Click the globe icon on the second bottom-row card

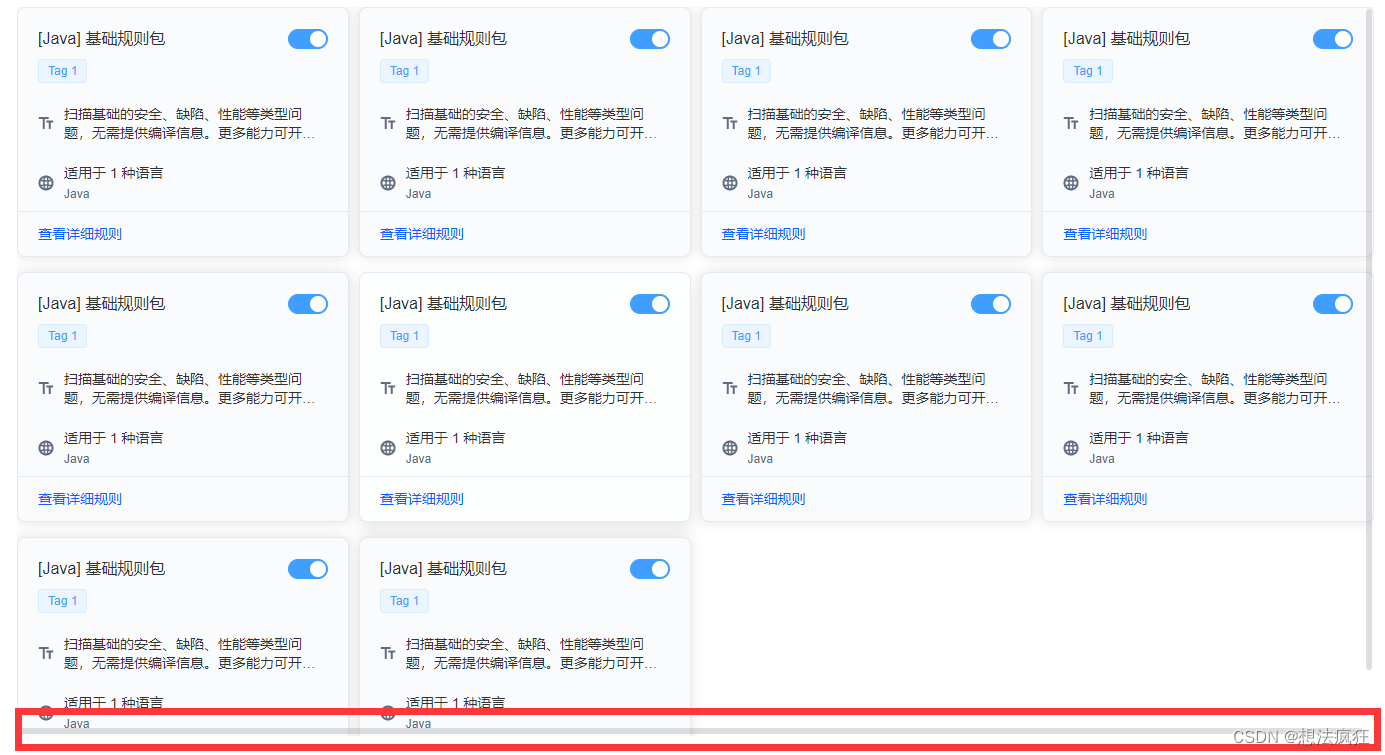pyautogui.click(x=388, y=712)
